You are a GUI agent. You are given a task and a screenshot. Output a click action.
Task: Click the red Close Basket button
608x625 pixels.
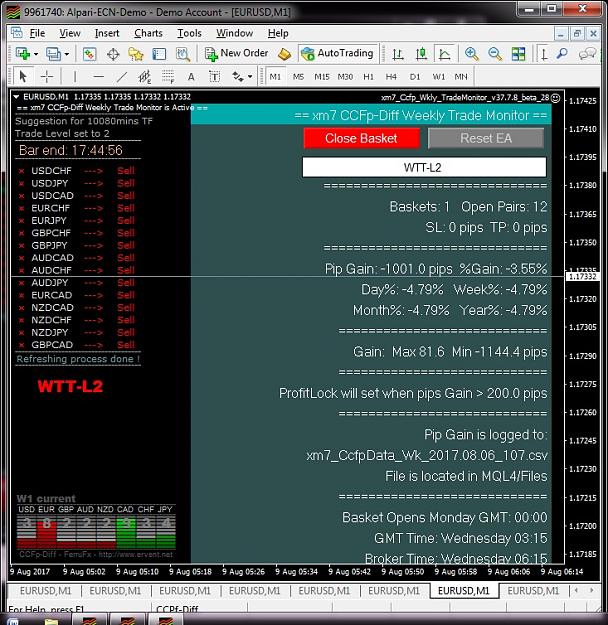pyautogui.click(x=361, y=138)
